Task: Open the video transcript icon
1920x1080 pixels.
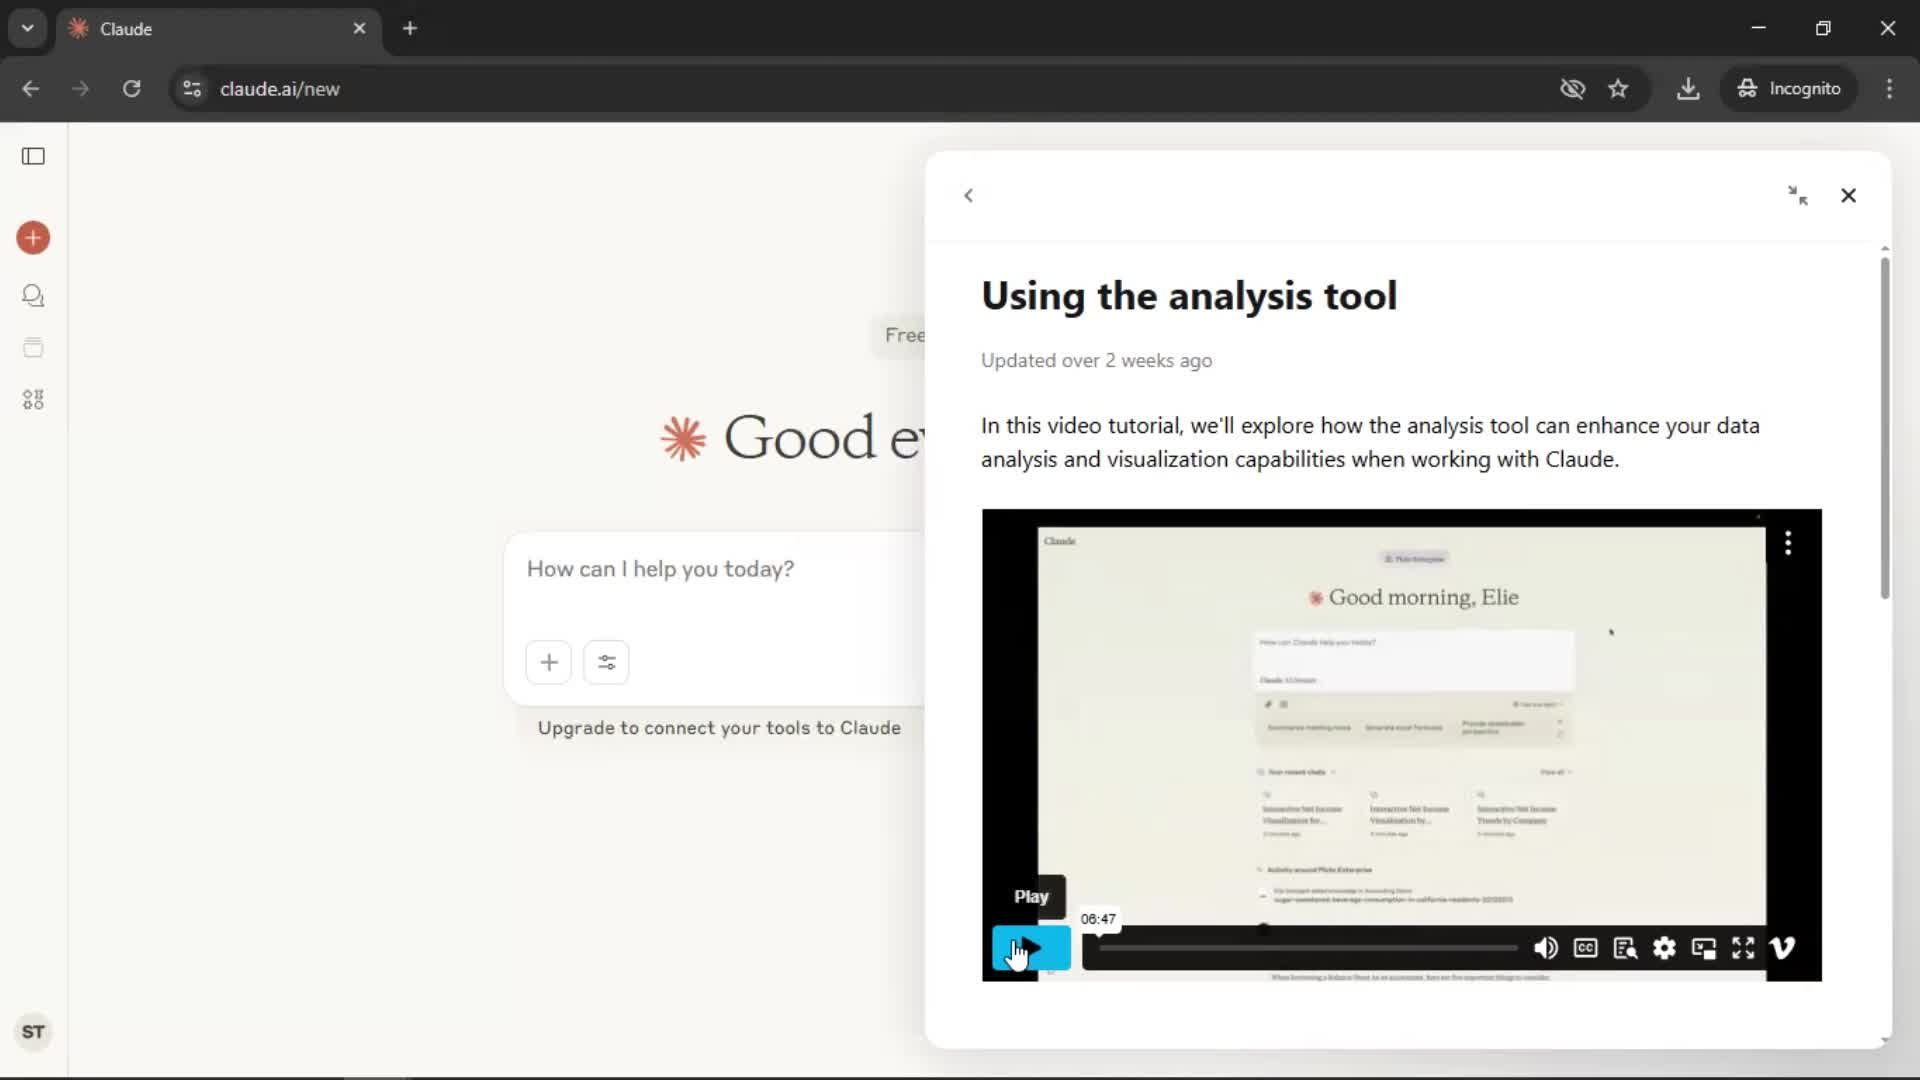Action: point(1625,948)
